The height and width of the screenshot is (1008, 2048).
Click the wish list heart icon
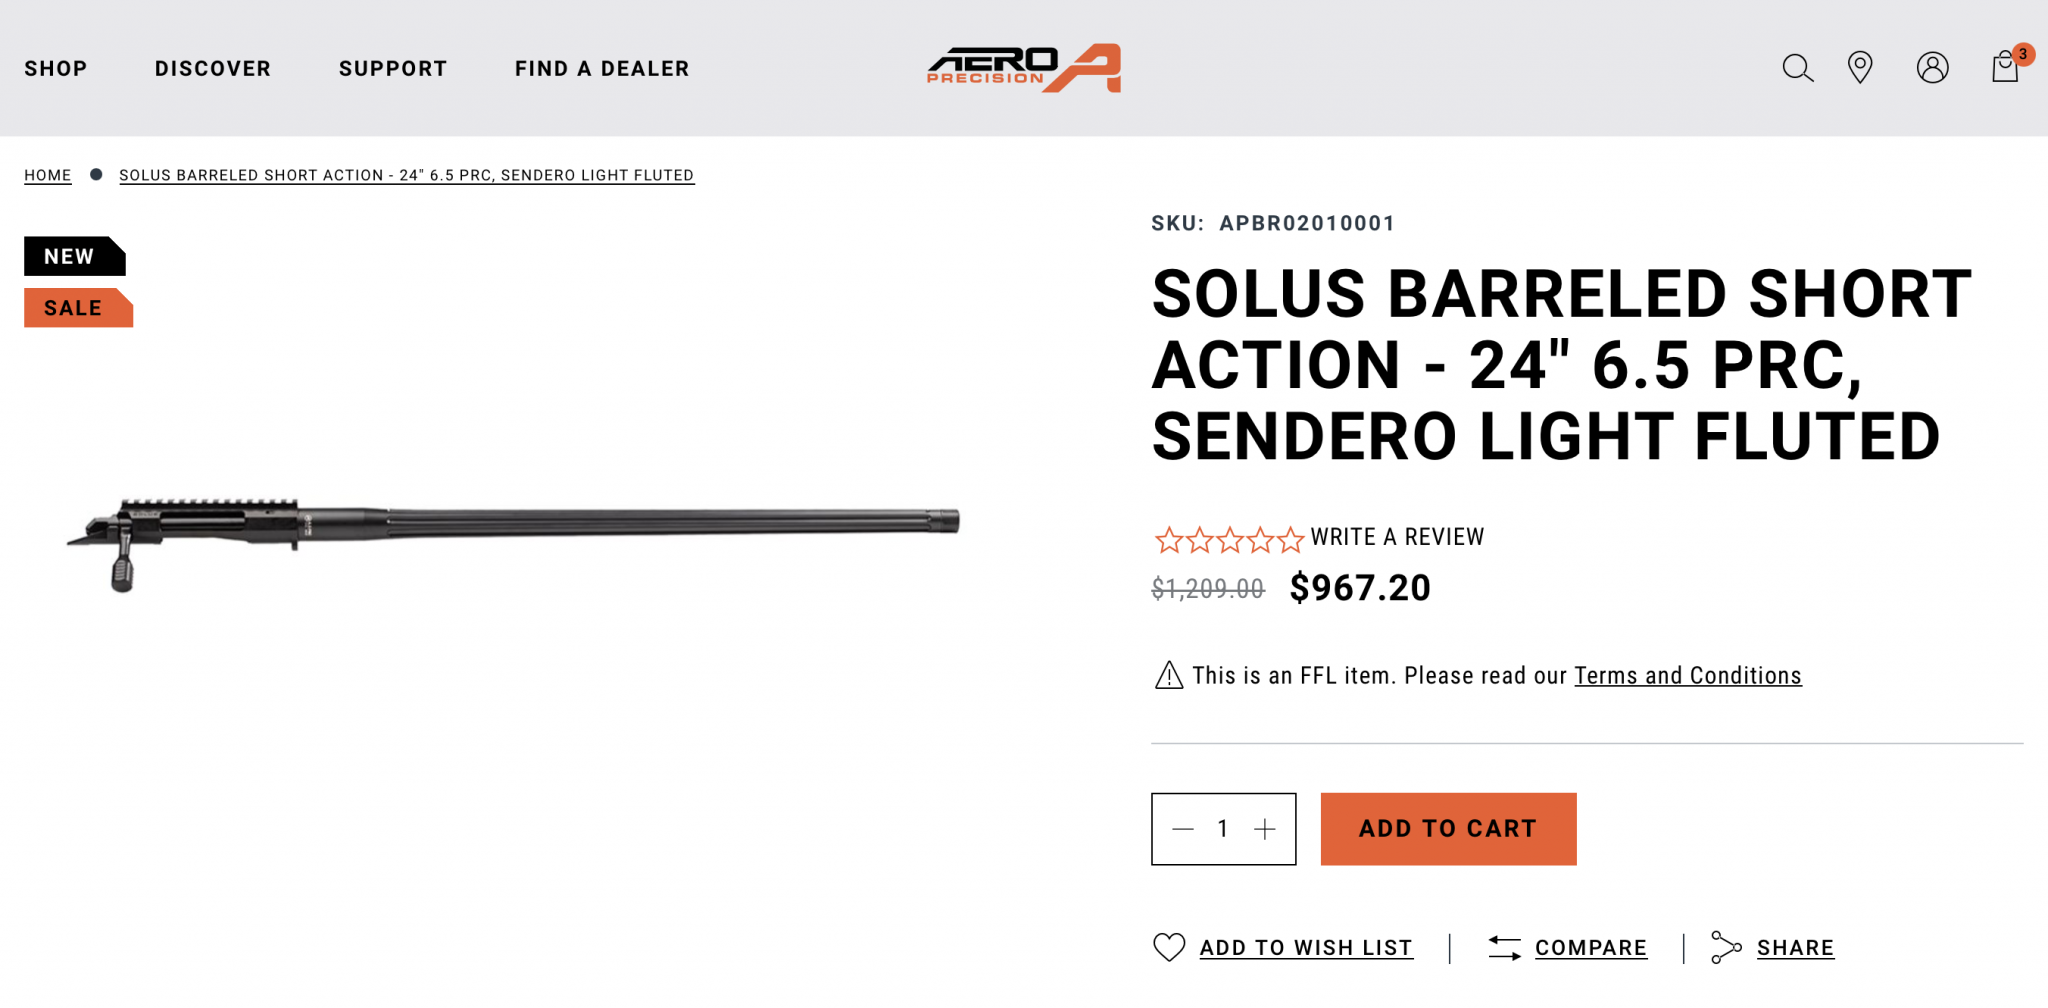click(1169, 947)
